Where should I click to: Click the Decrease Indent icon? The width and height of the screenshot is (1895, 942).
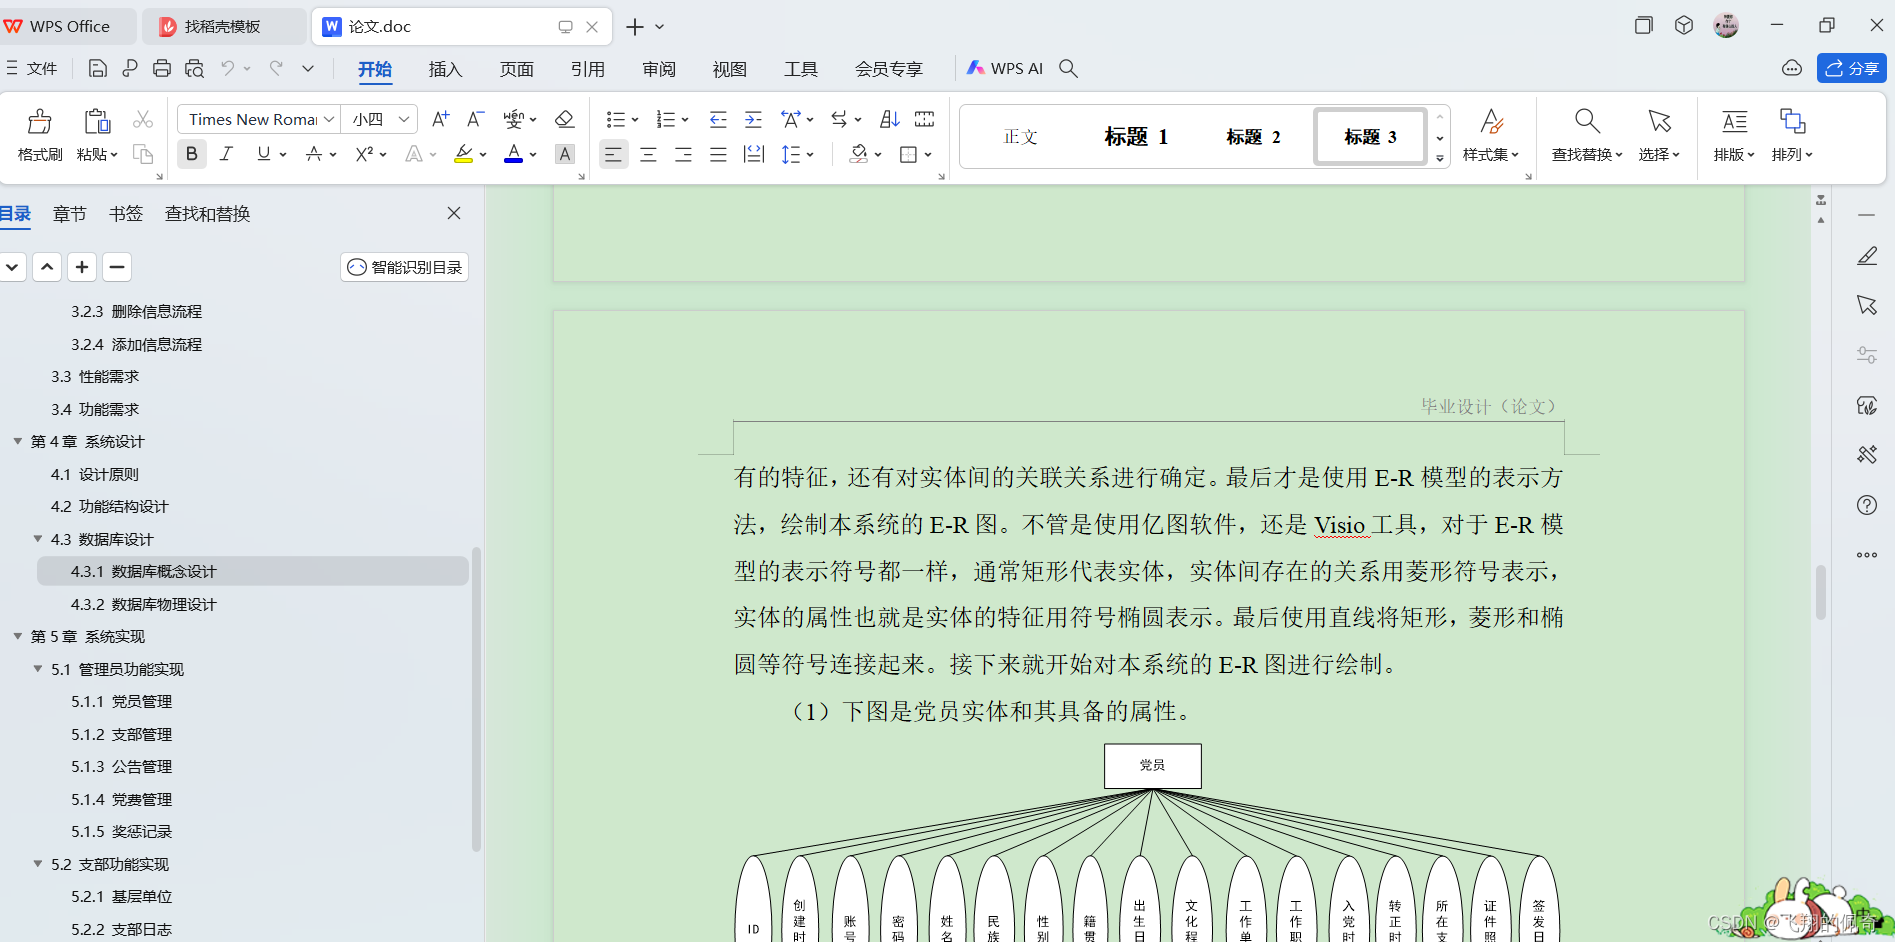[718, 119]
